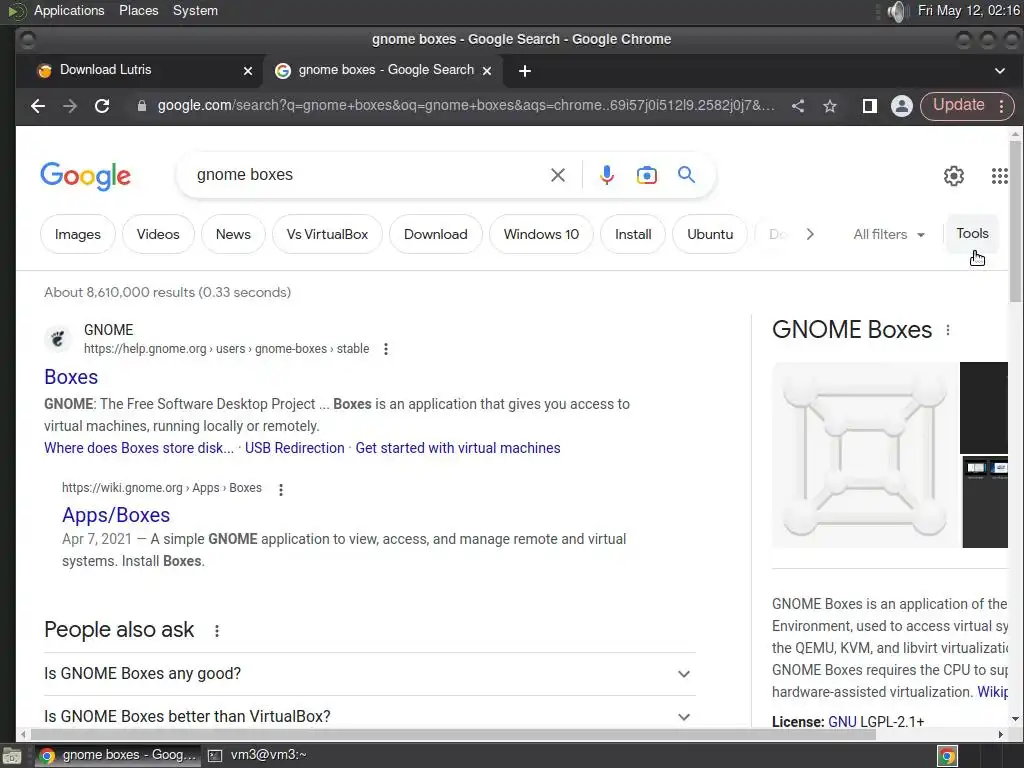This screenshot has height=768, width=1024.
Task: Open People also ask options menu
Action: pos(217,630)
